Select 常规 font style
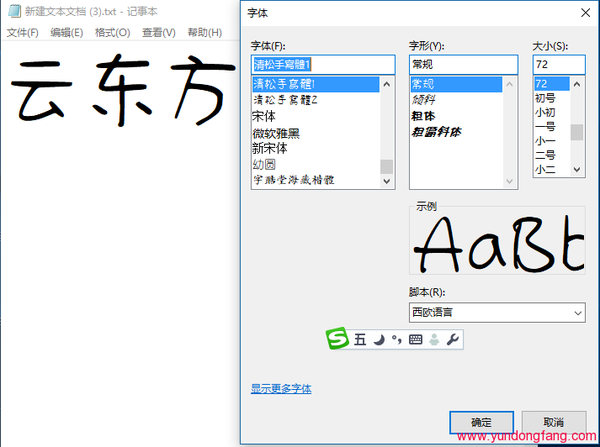The width and height of the screenshot is (600, 447). coord(456,84)
